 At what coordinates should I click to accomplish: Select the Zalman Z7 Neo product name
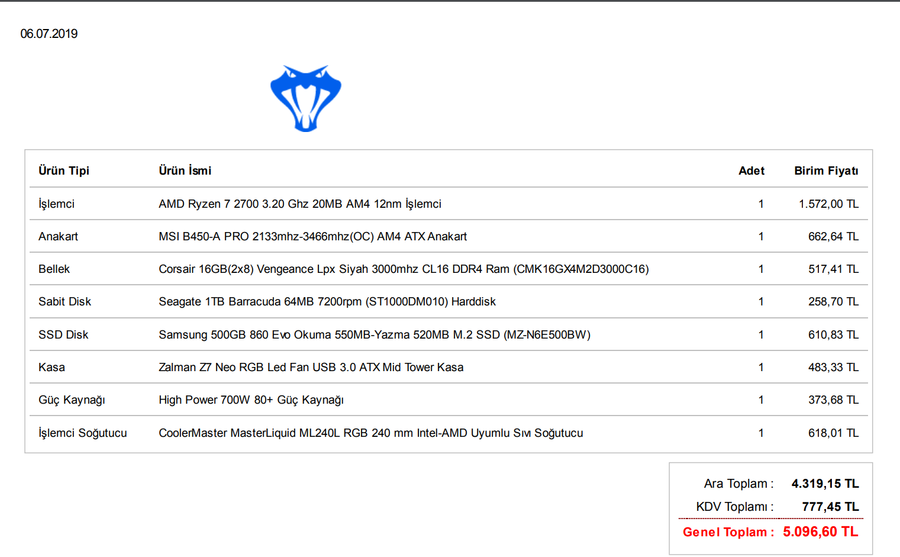[311, 368]
